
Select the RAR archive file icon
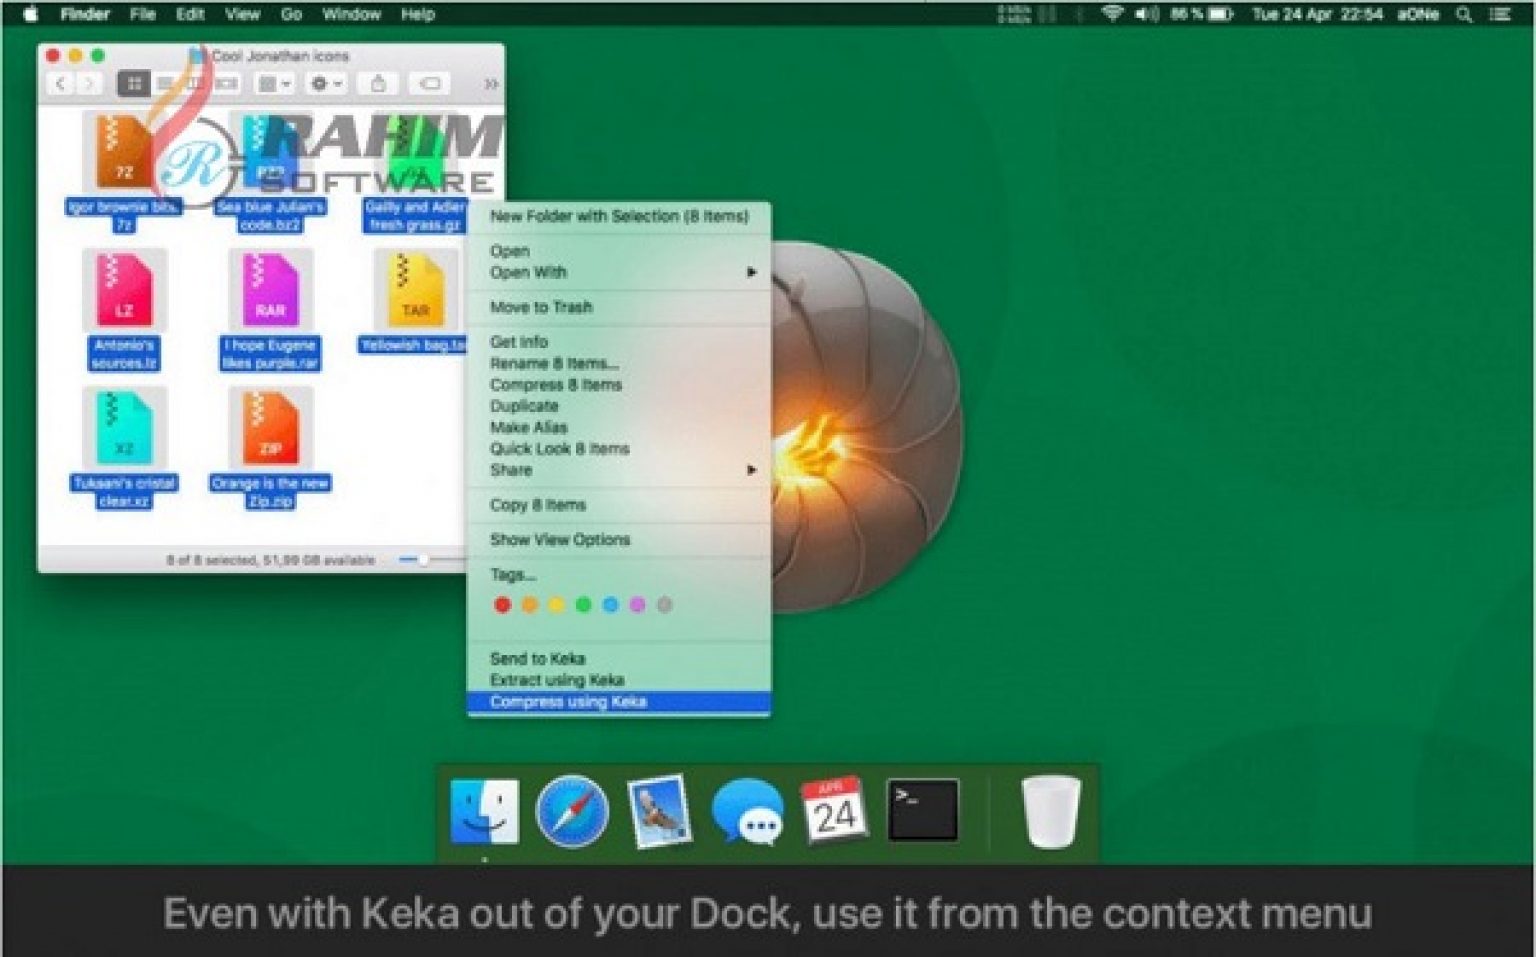(x=270, y=289)
